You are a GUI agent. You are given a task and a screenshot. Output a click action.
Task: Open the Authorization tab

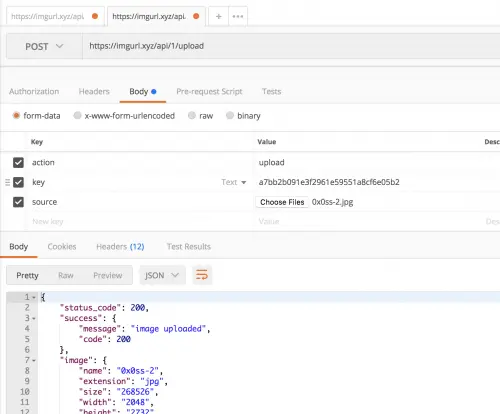[34, 91]
